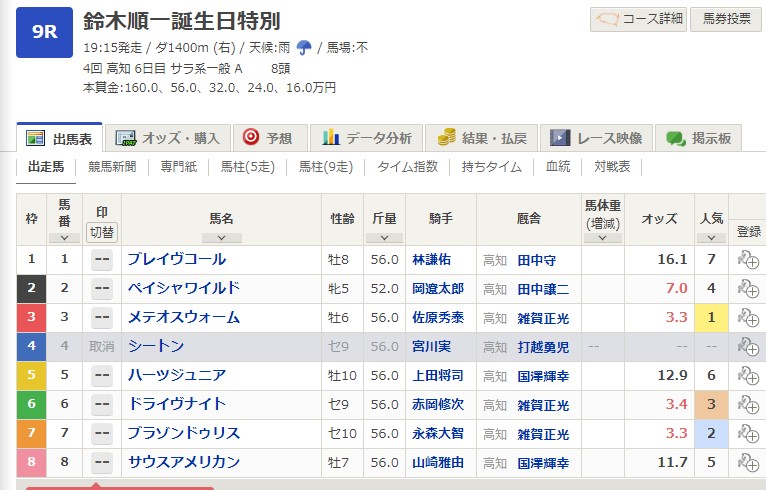Screen dimensions: 766x490
Task: Click the 切替 mark switch button
Action: pyautogui.click(x=102, y=232)
